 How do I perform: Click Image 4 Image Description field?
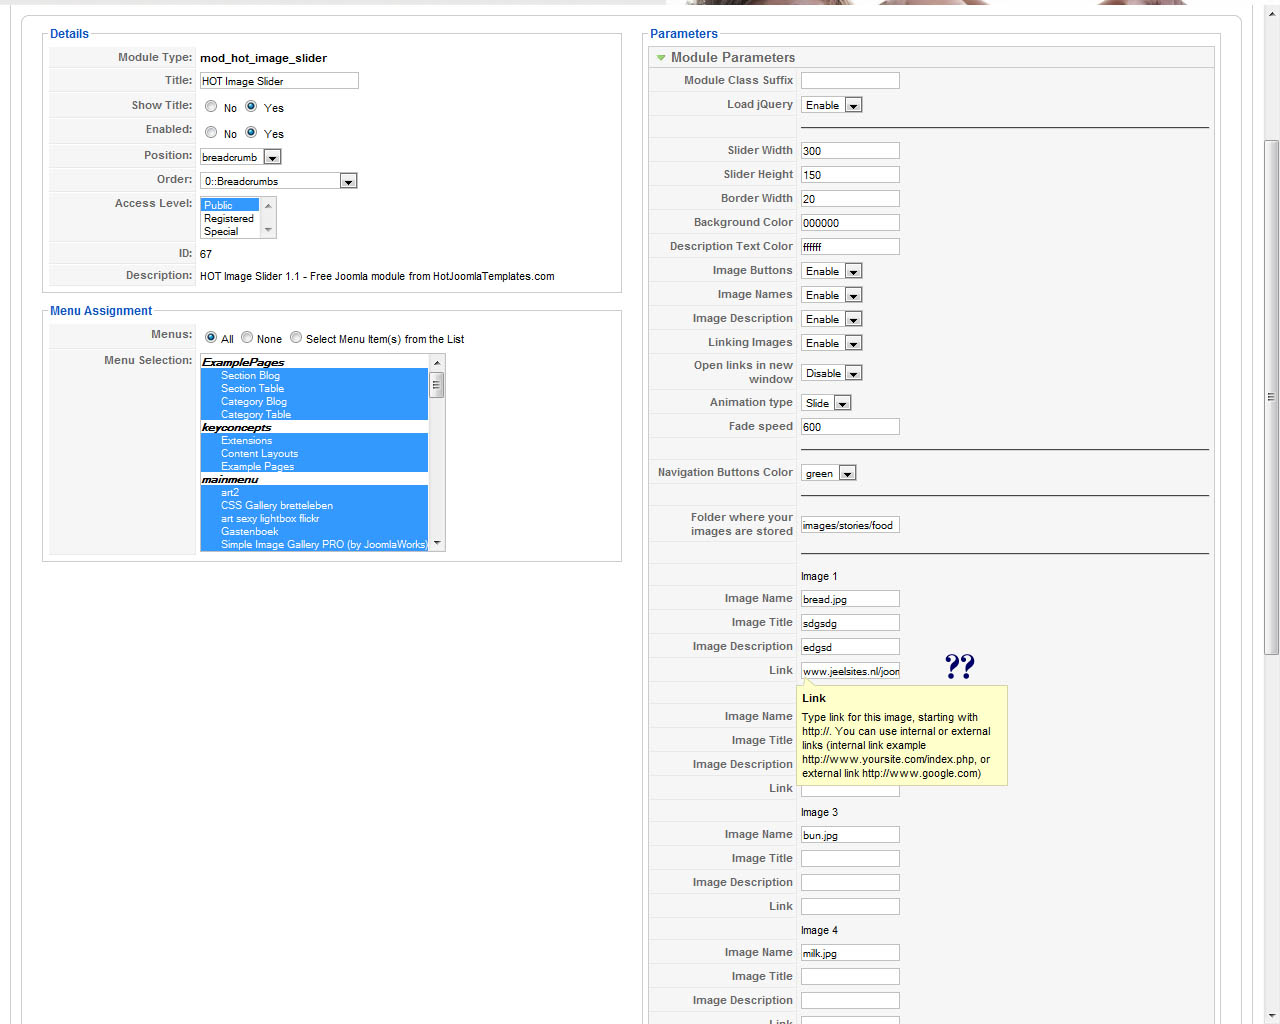850,1000
